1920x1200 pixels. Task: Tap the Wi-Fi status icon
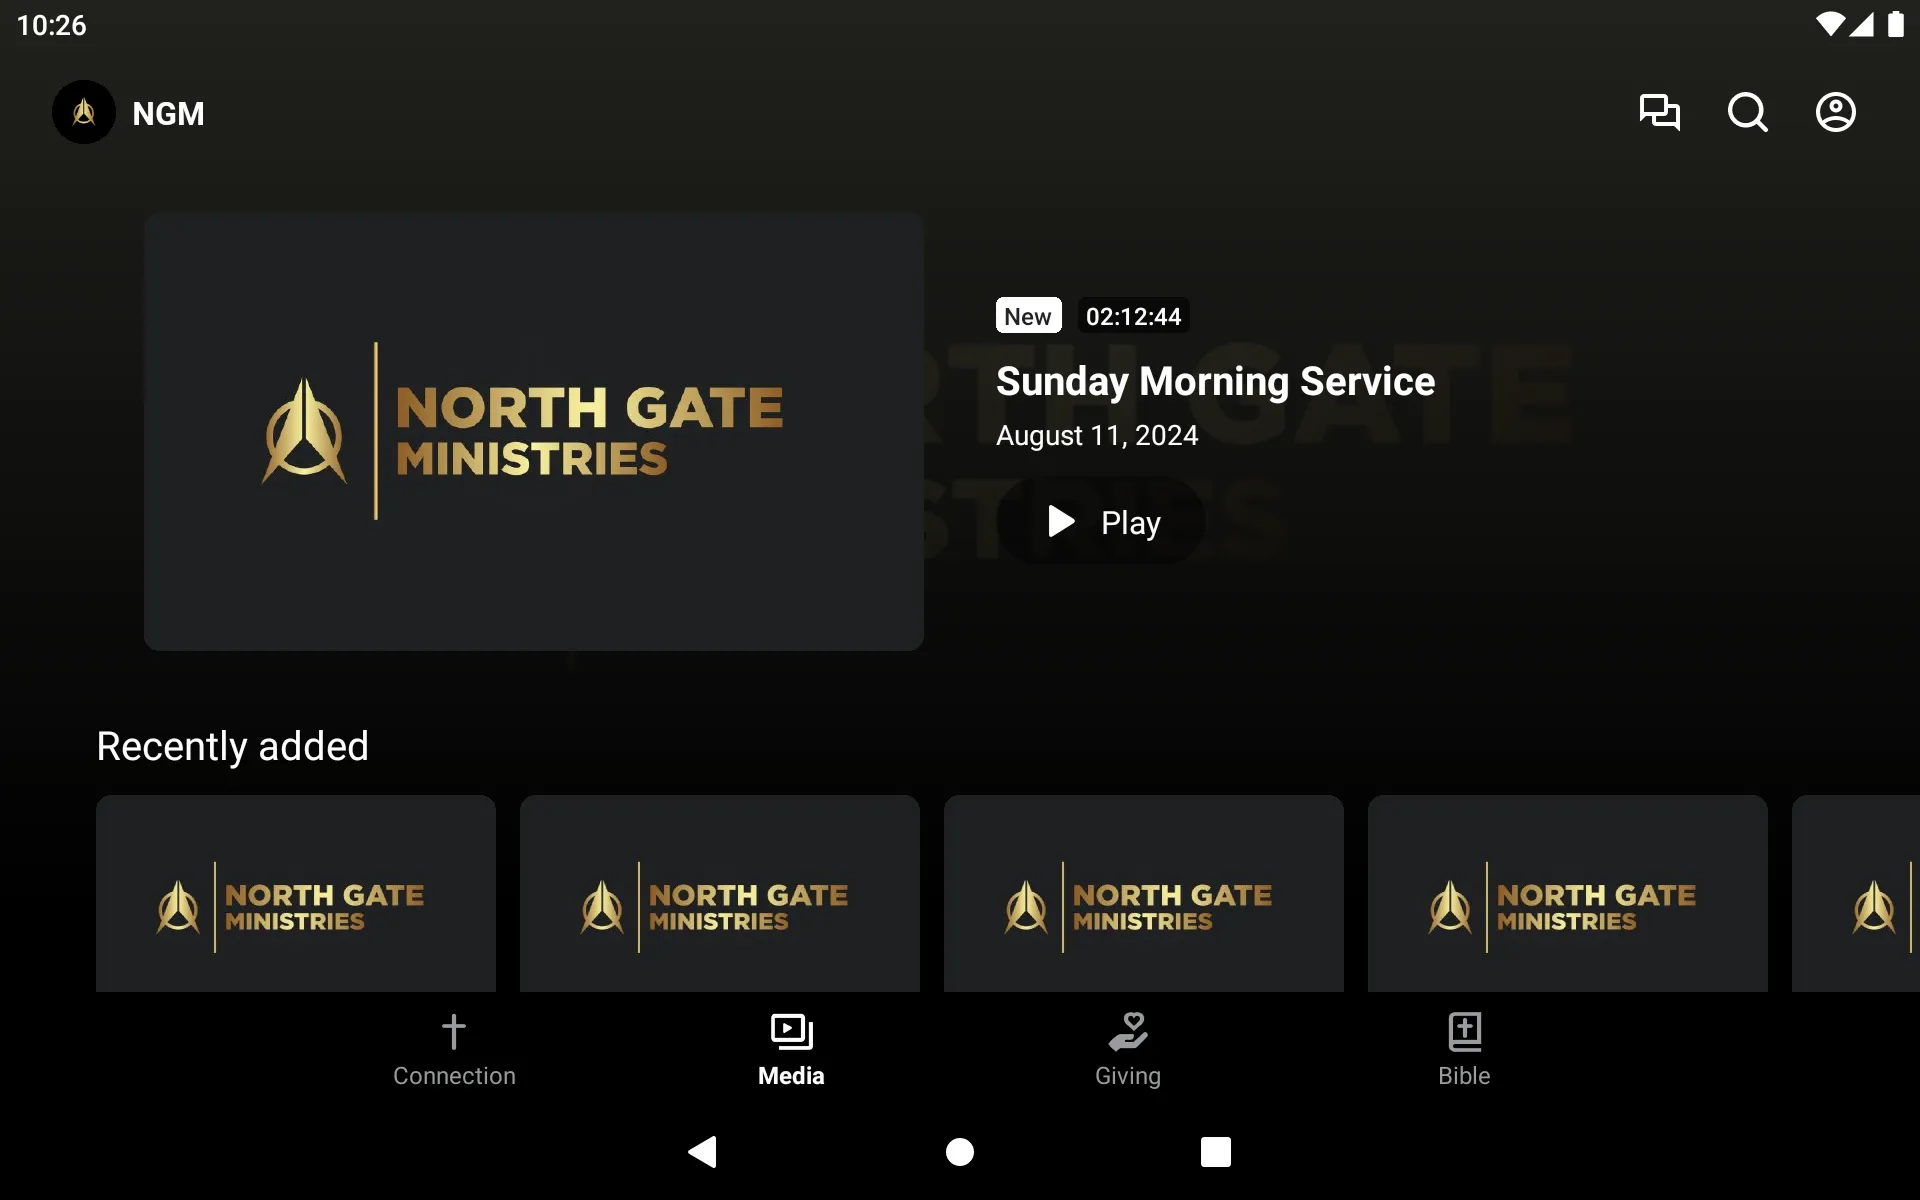click(1830, 24)
